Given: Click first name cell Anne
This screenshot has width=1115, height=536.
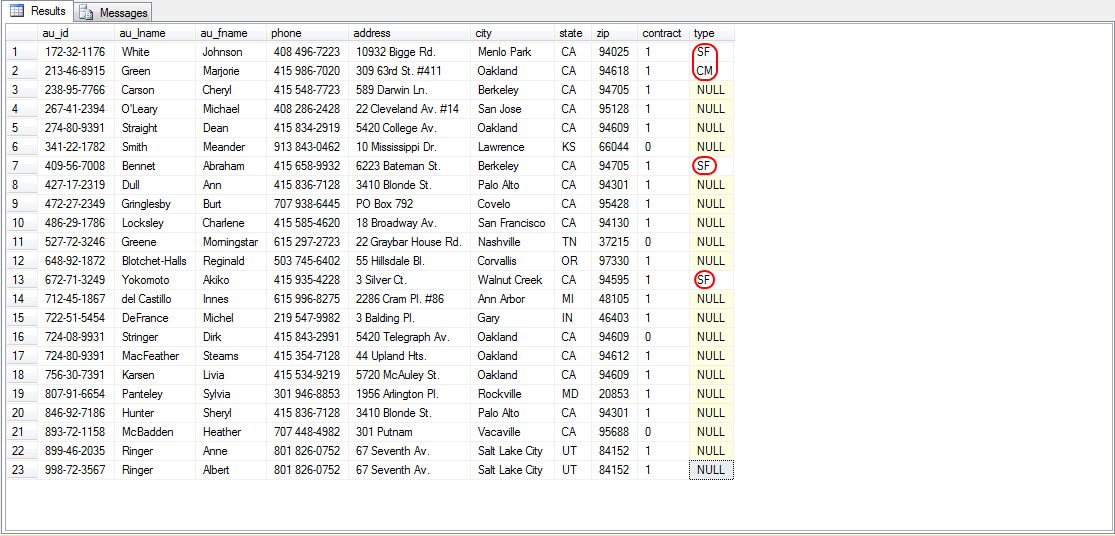Looking at the screenshot, I should 231,450.
